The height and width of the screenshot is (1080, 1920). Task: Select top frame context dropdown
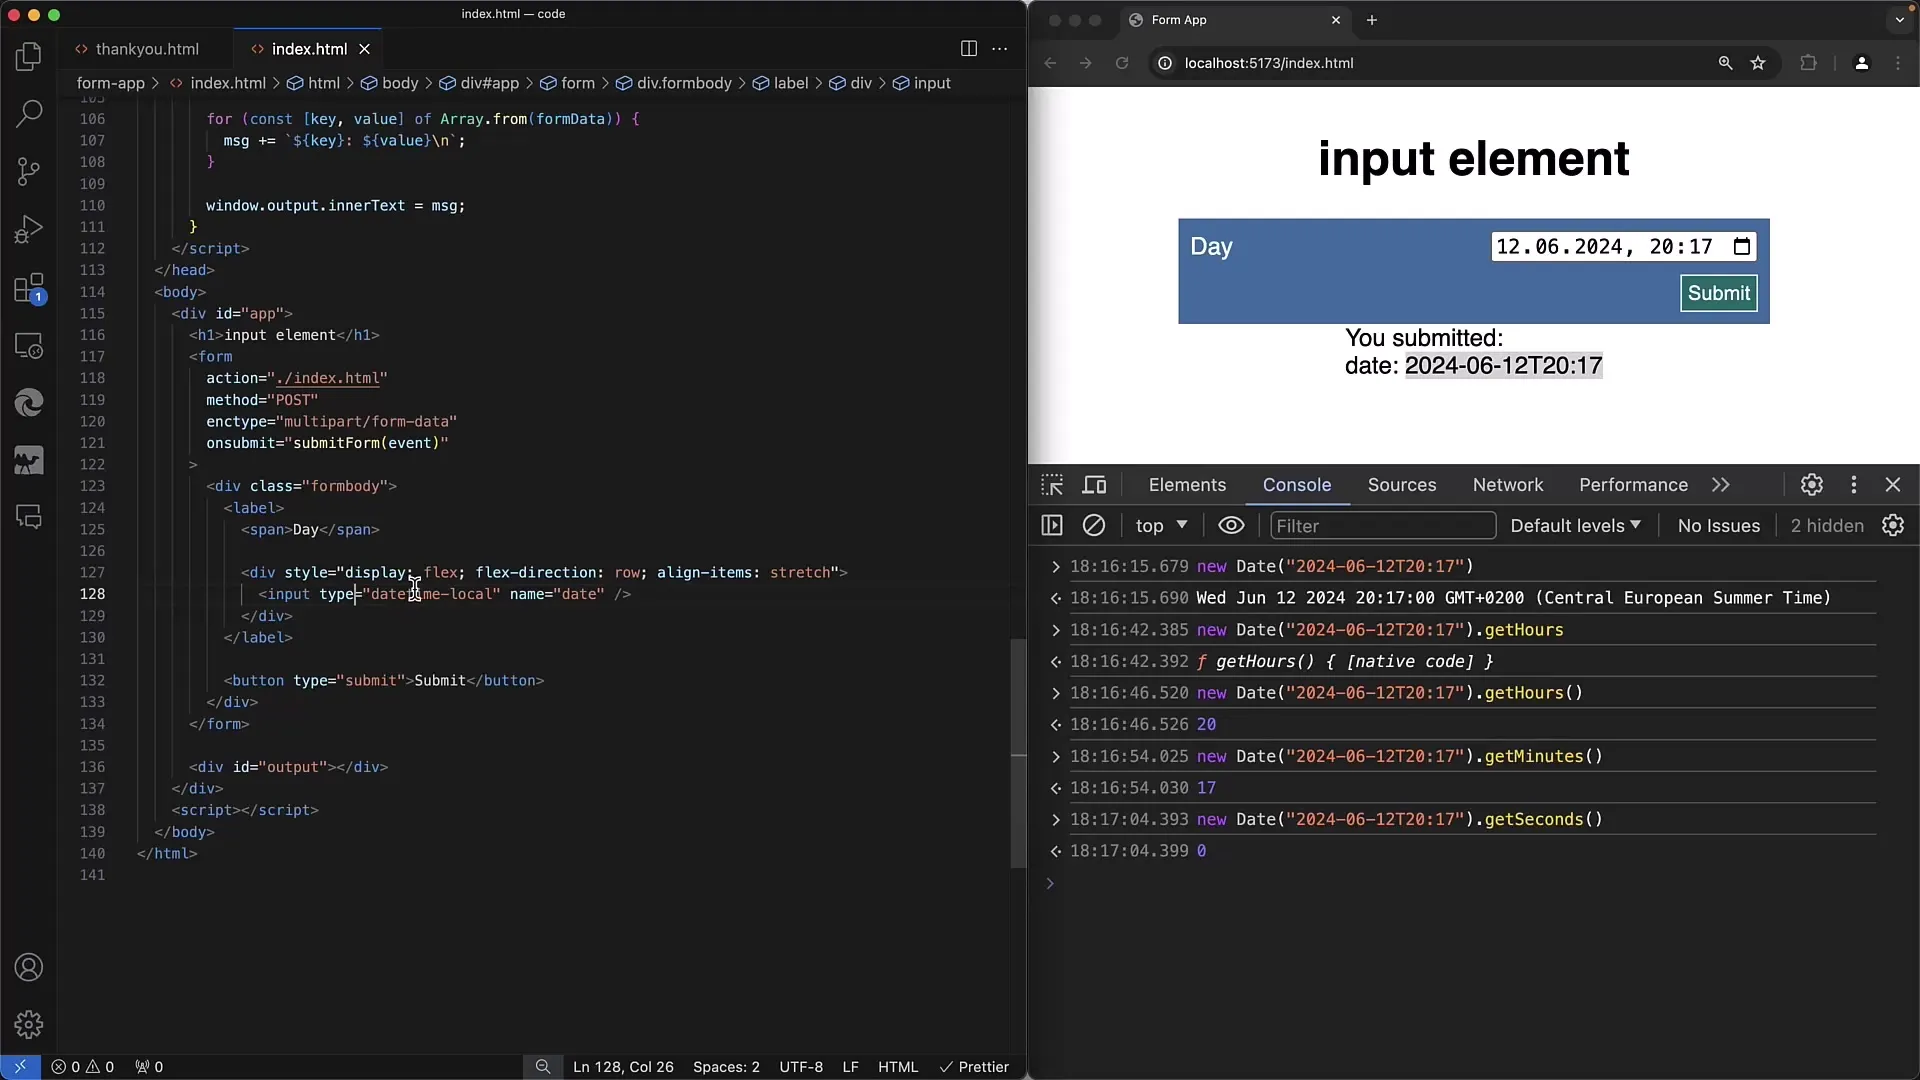pyautogui.click(x=1160, y=525)
